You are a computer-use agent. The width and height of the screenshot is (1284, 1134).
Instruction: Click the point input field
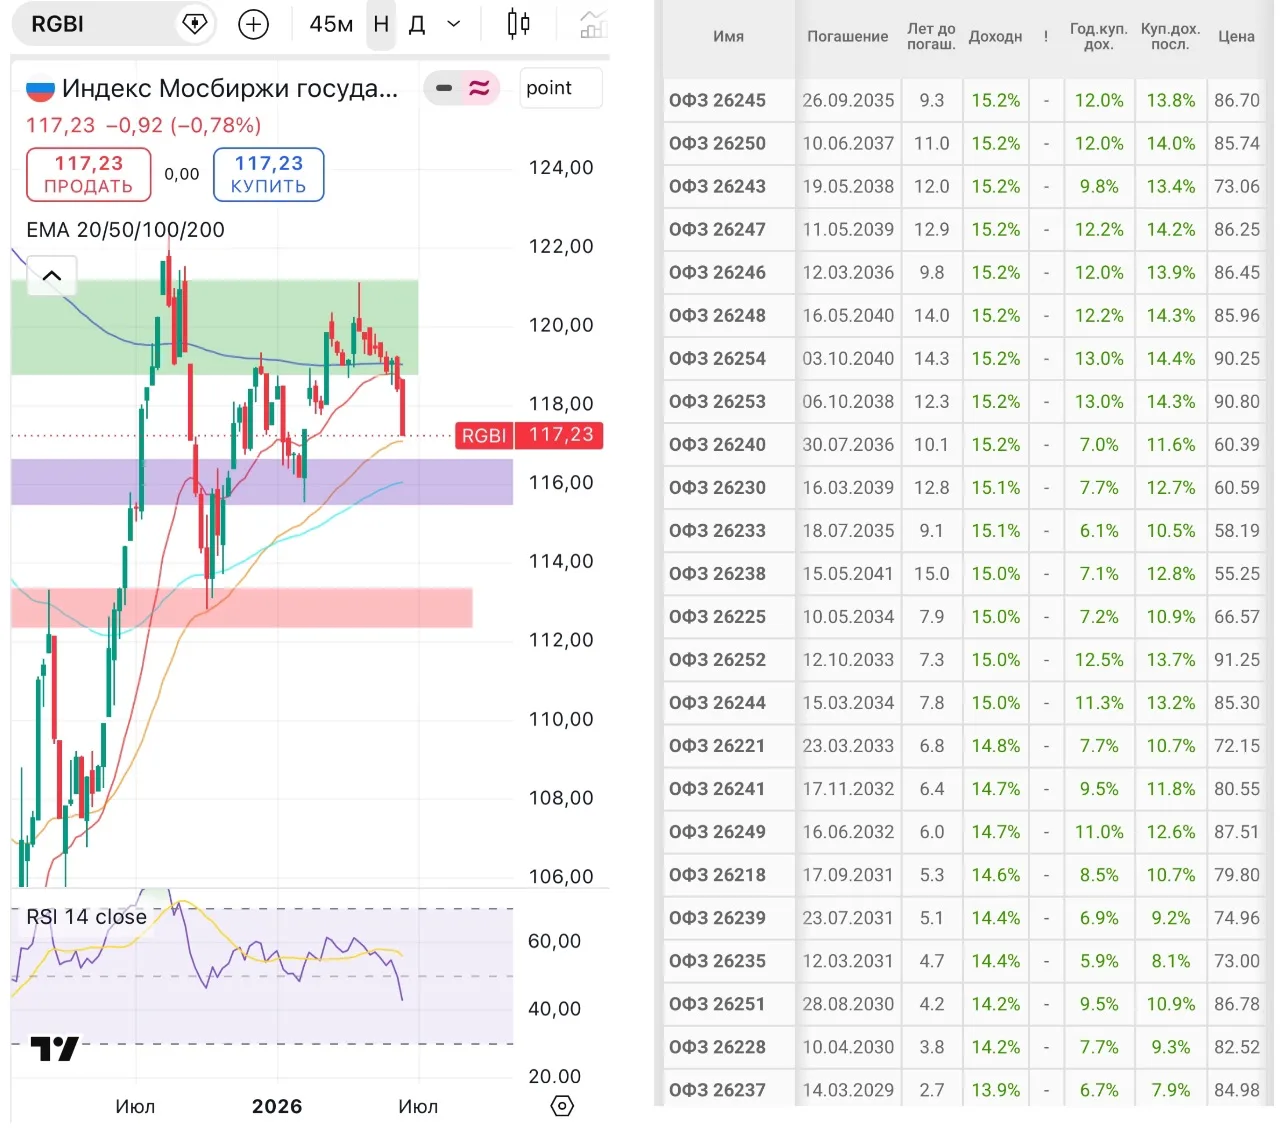coord(561,88)
